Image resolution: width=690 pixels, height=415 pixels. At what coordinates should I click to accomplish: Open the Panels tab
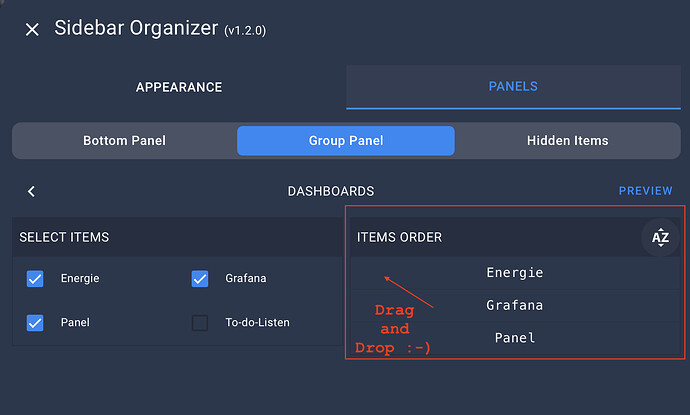513,87
